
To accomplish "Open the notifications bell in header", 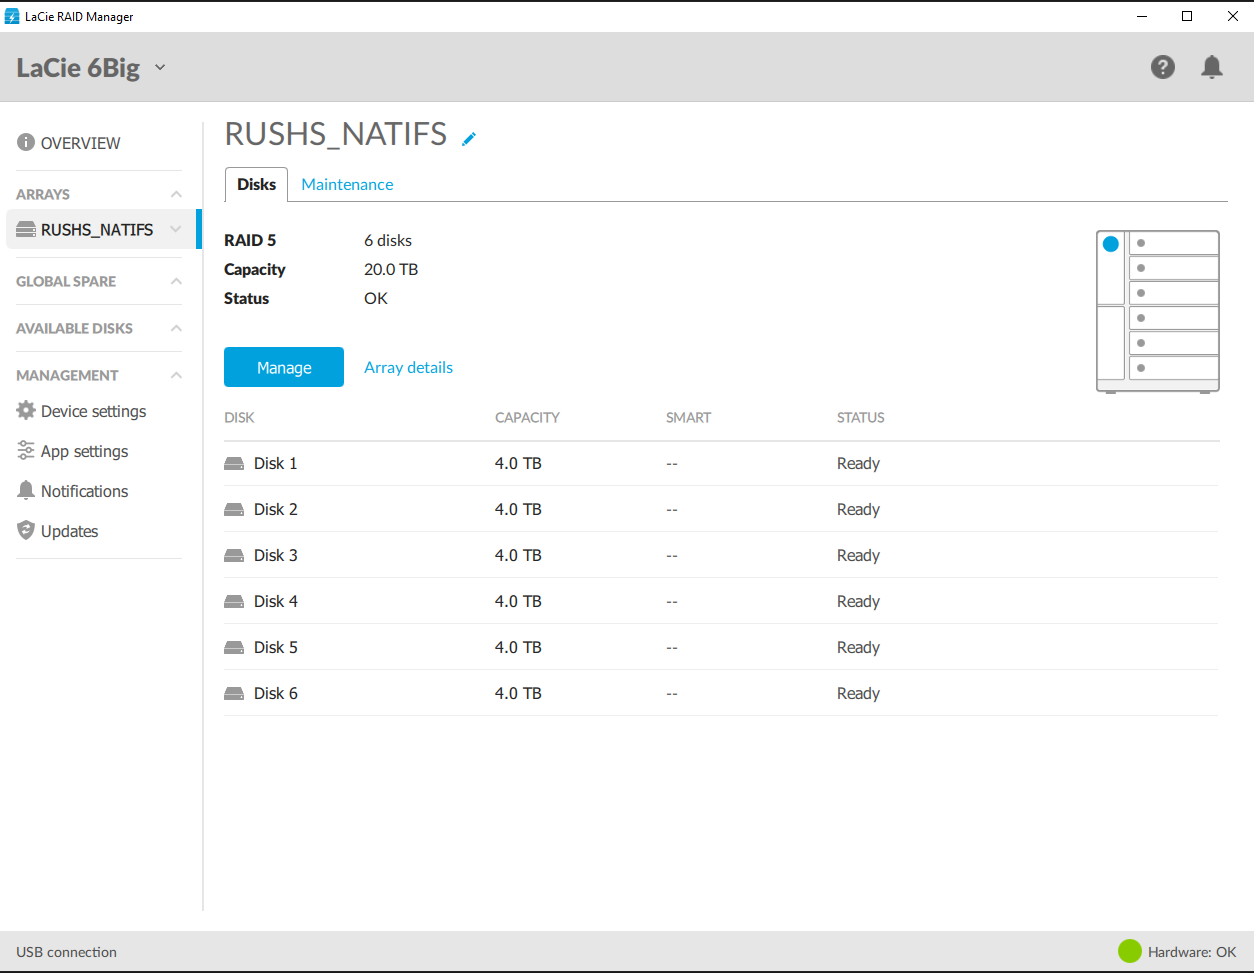I will [1212, 67].
